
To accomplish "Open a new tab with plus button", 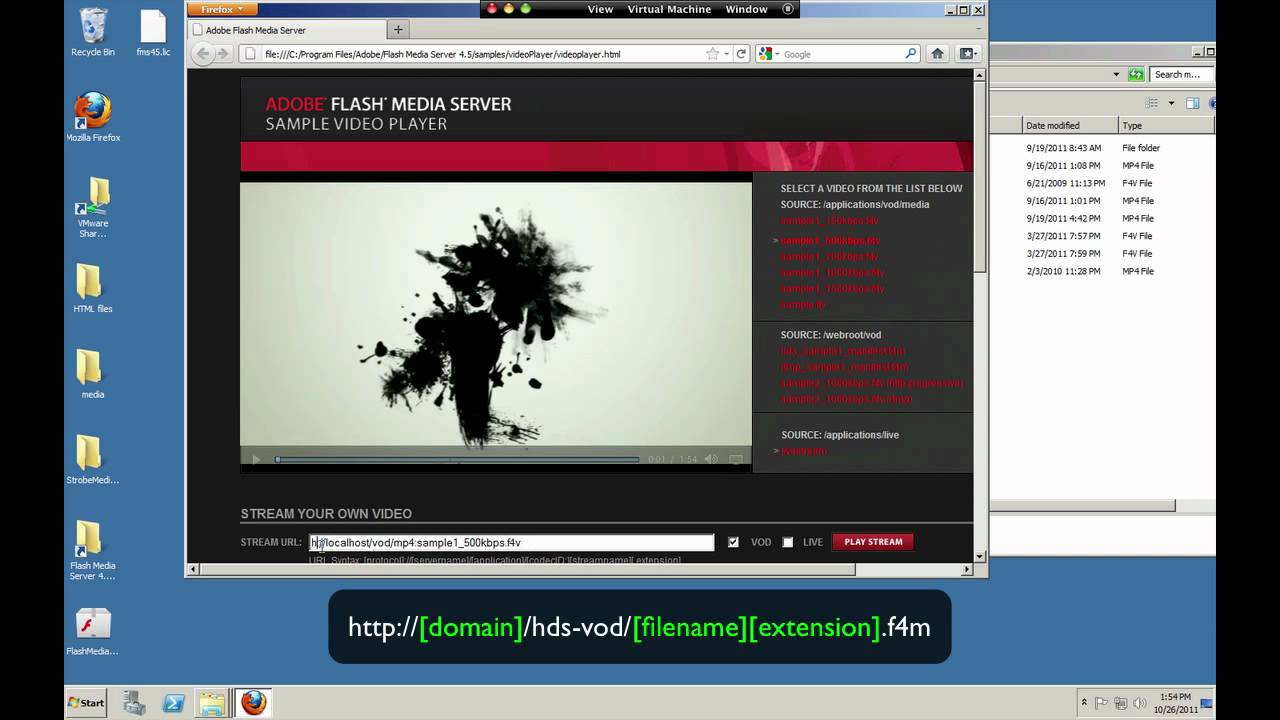I will pyautogui.click(x=398, y=30).
